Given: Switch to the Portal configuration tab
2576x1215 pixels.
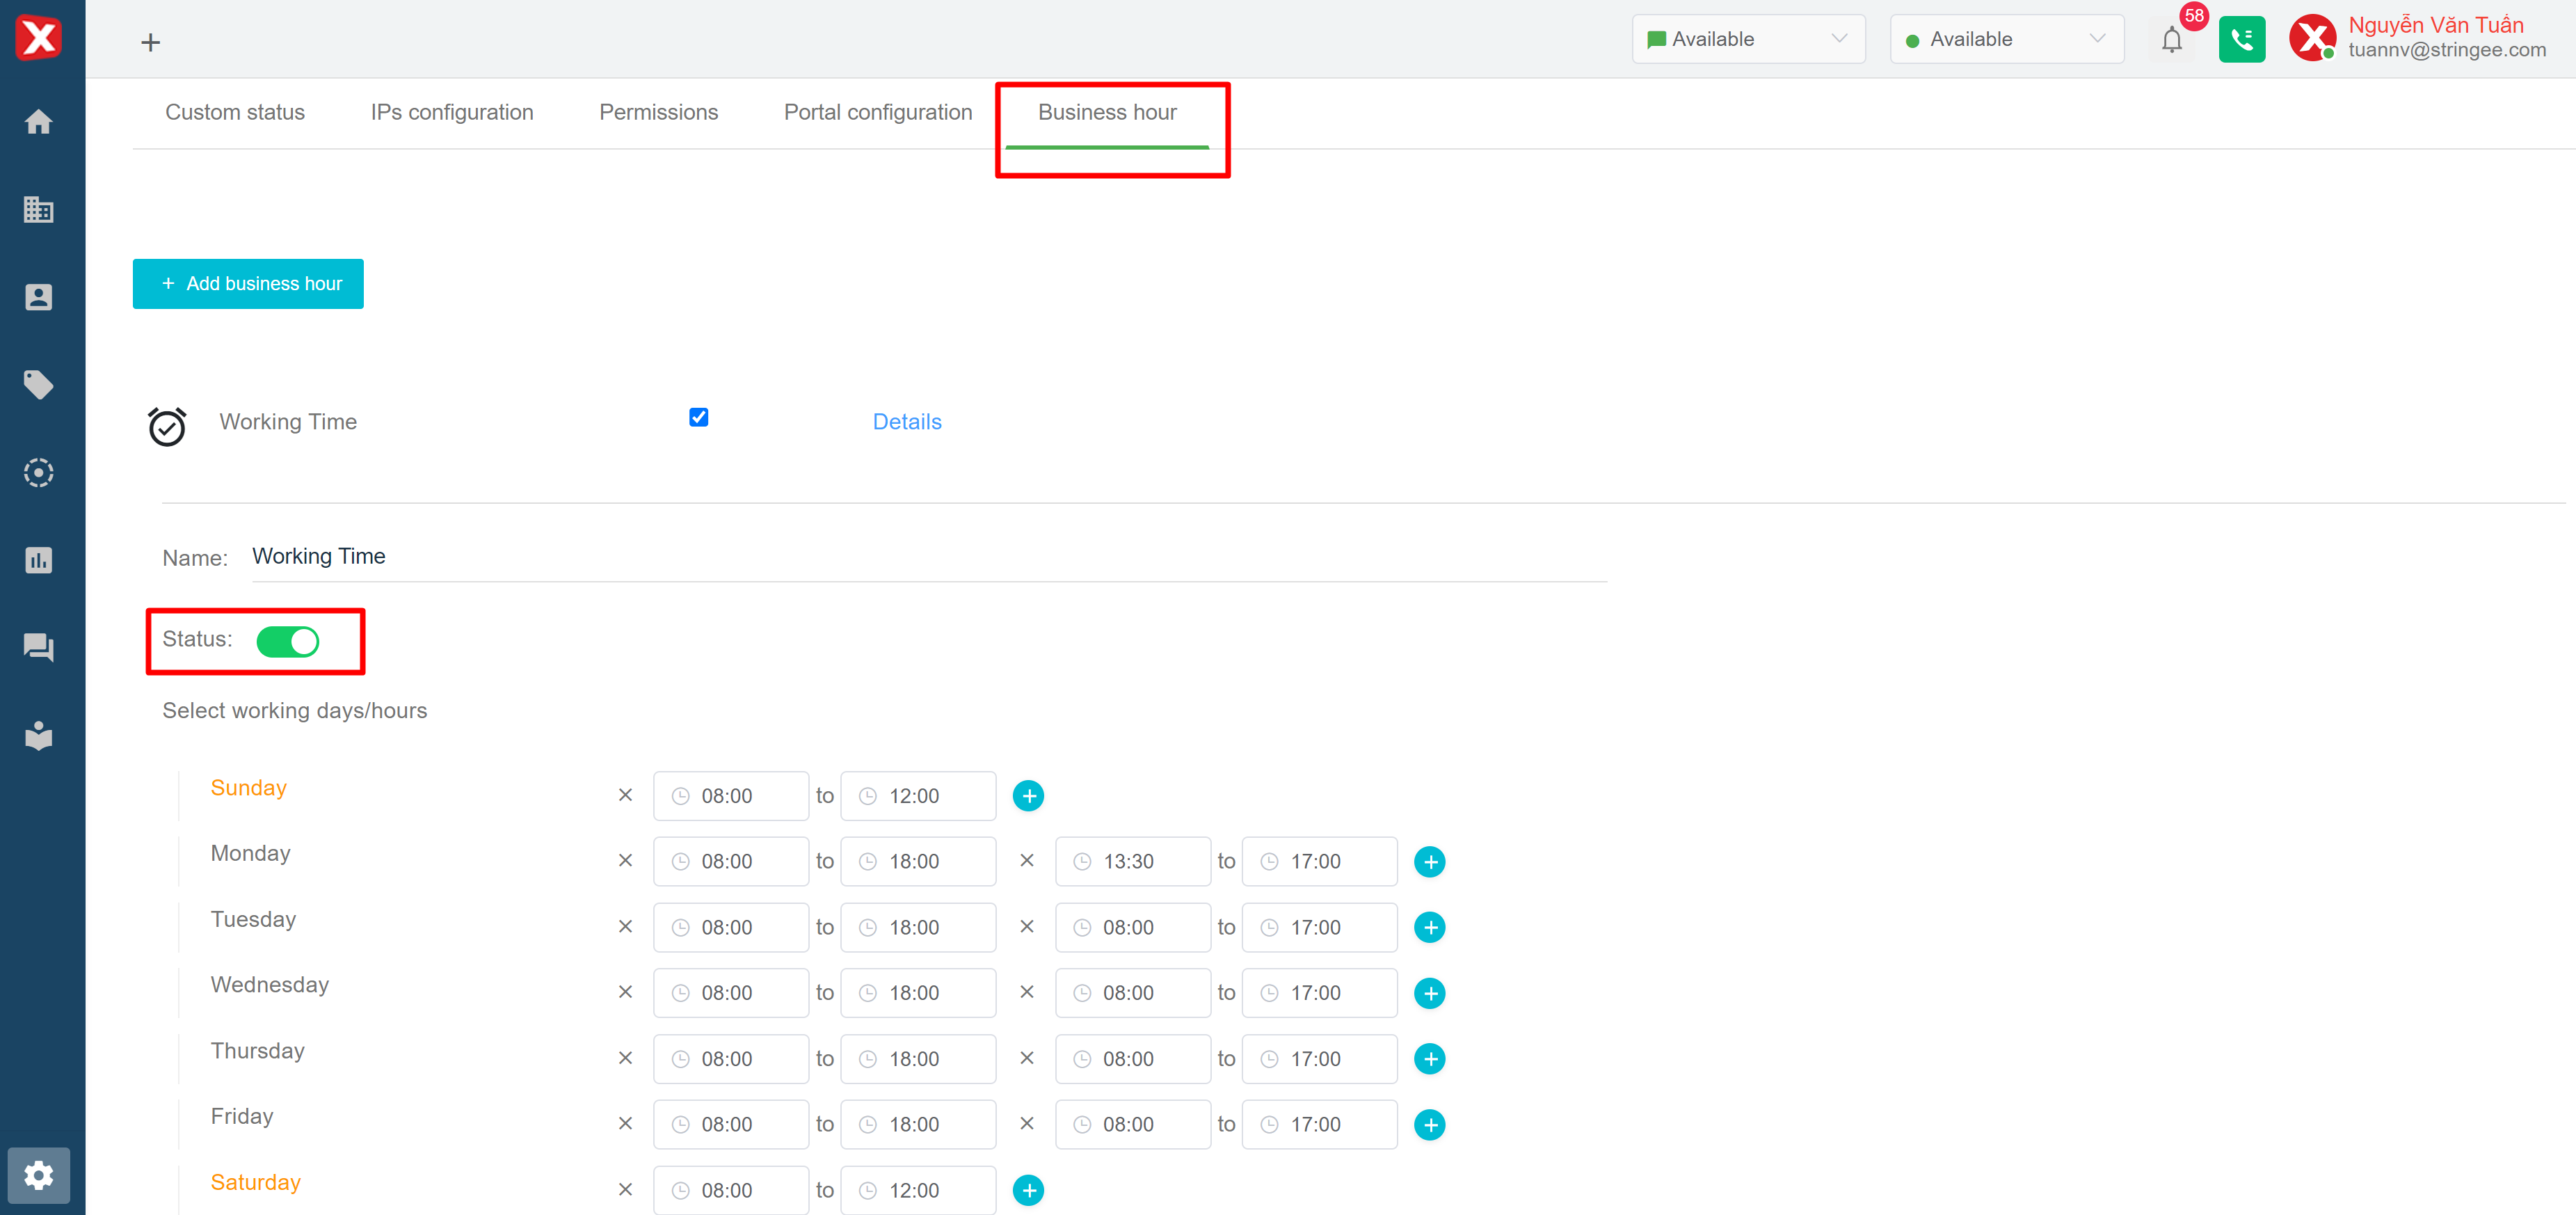Looking at the screenshot, I should pos(877,112).
